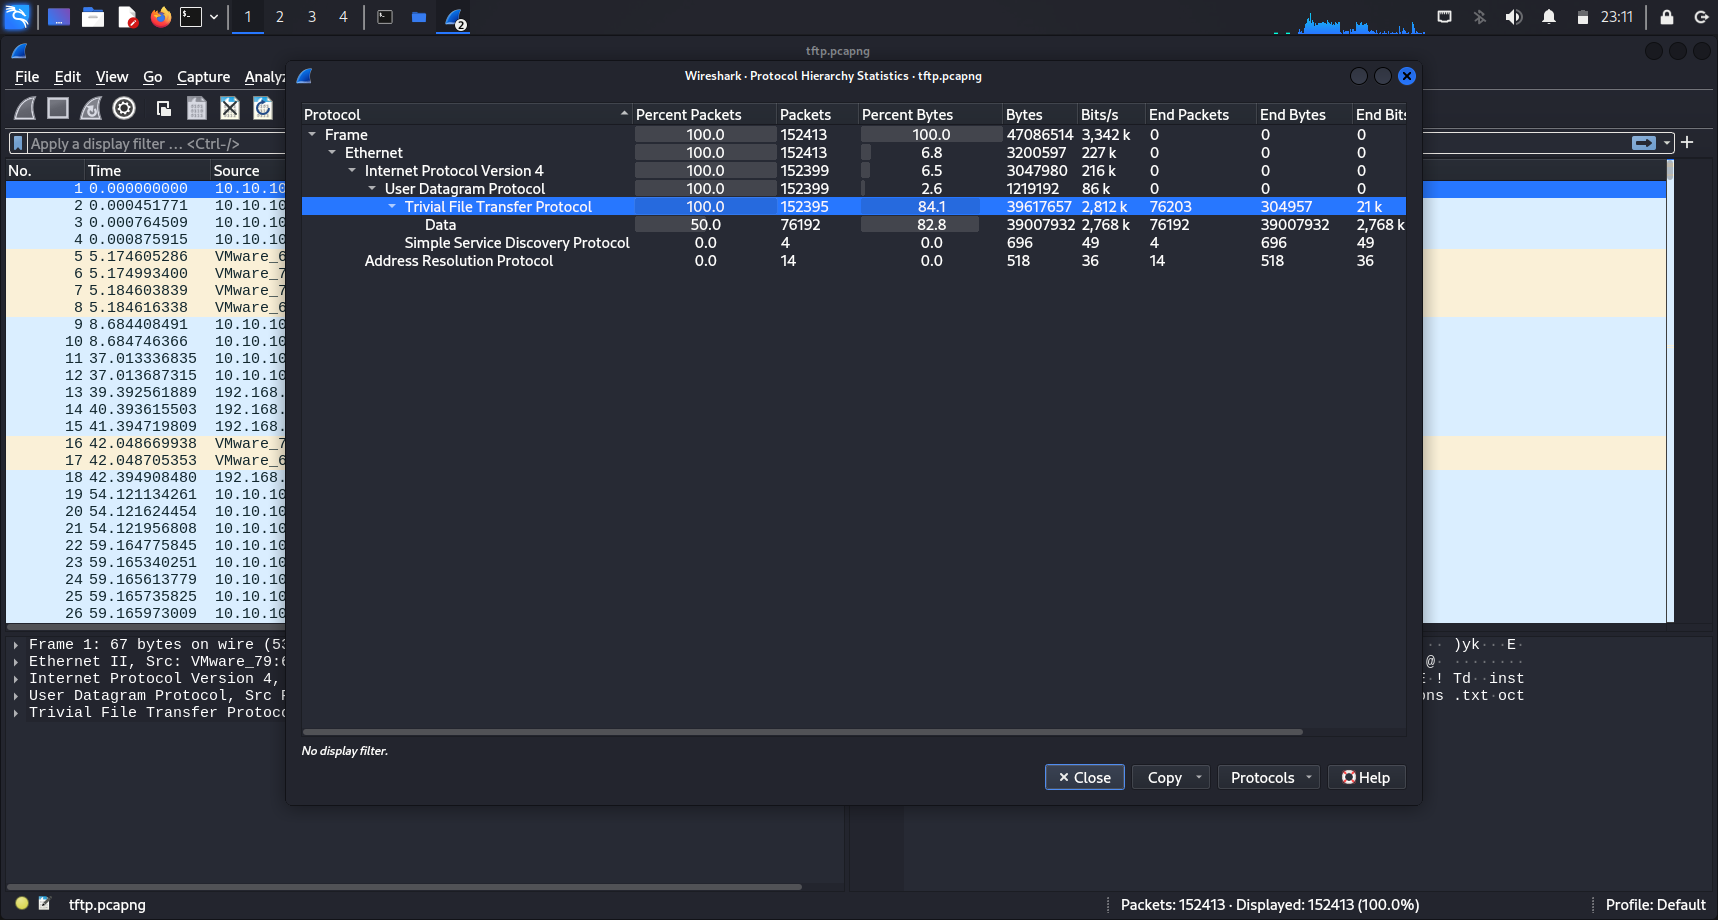
Task: Collapse the Trivial File Transfer Protocol row
Action: tap(392, 207)
